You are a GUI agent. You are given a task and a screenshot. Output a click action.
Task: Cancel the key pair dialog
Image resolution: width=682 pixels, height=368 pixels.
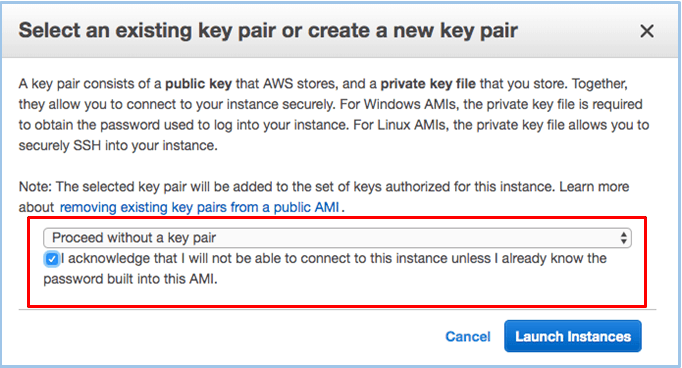coord(468,337)
